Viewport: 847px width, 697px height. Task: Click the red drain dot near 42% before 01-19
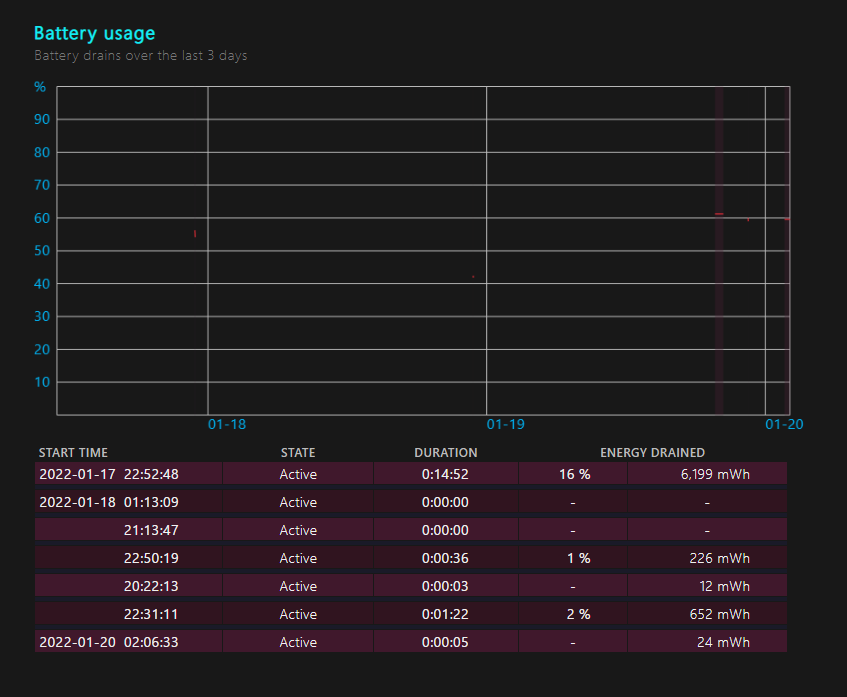[473, 277]
